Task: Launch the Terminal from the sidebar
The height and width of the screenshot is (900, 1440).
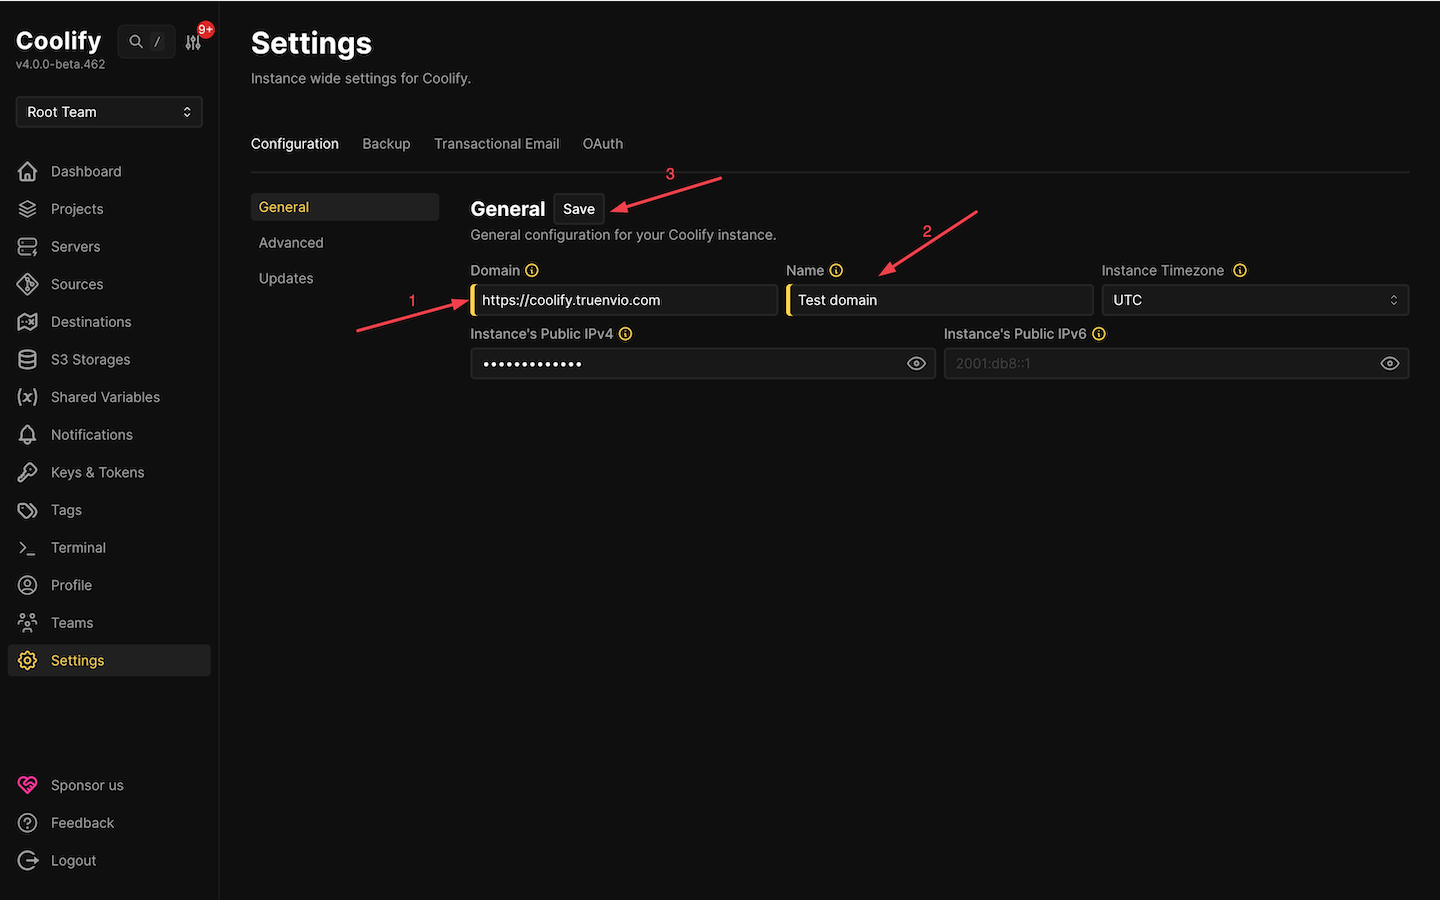Action: coord(78,547)
